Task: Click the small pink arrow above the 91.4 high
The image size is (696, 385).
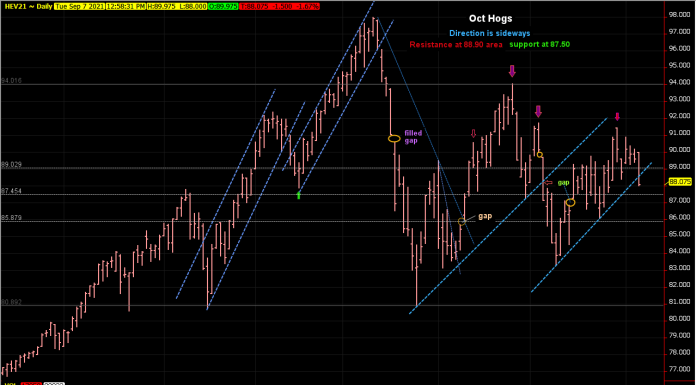Action: [617, 117]
